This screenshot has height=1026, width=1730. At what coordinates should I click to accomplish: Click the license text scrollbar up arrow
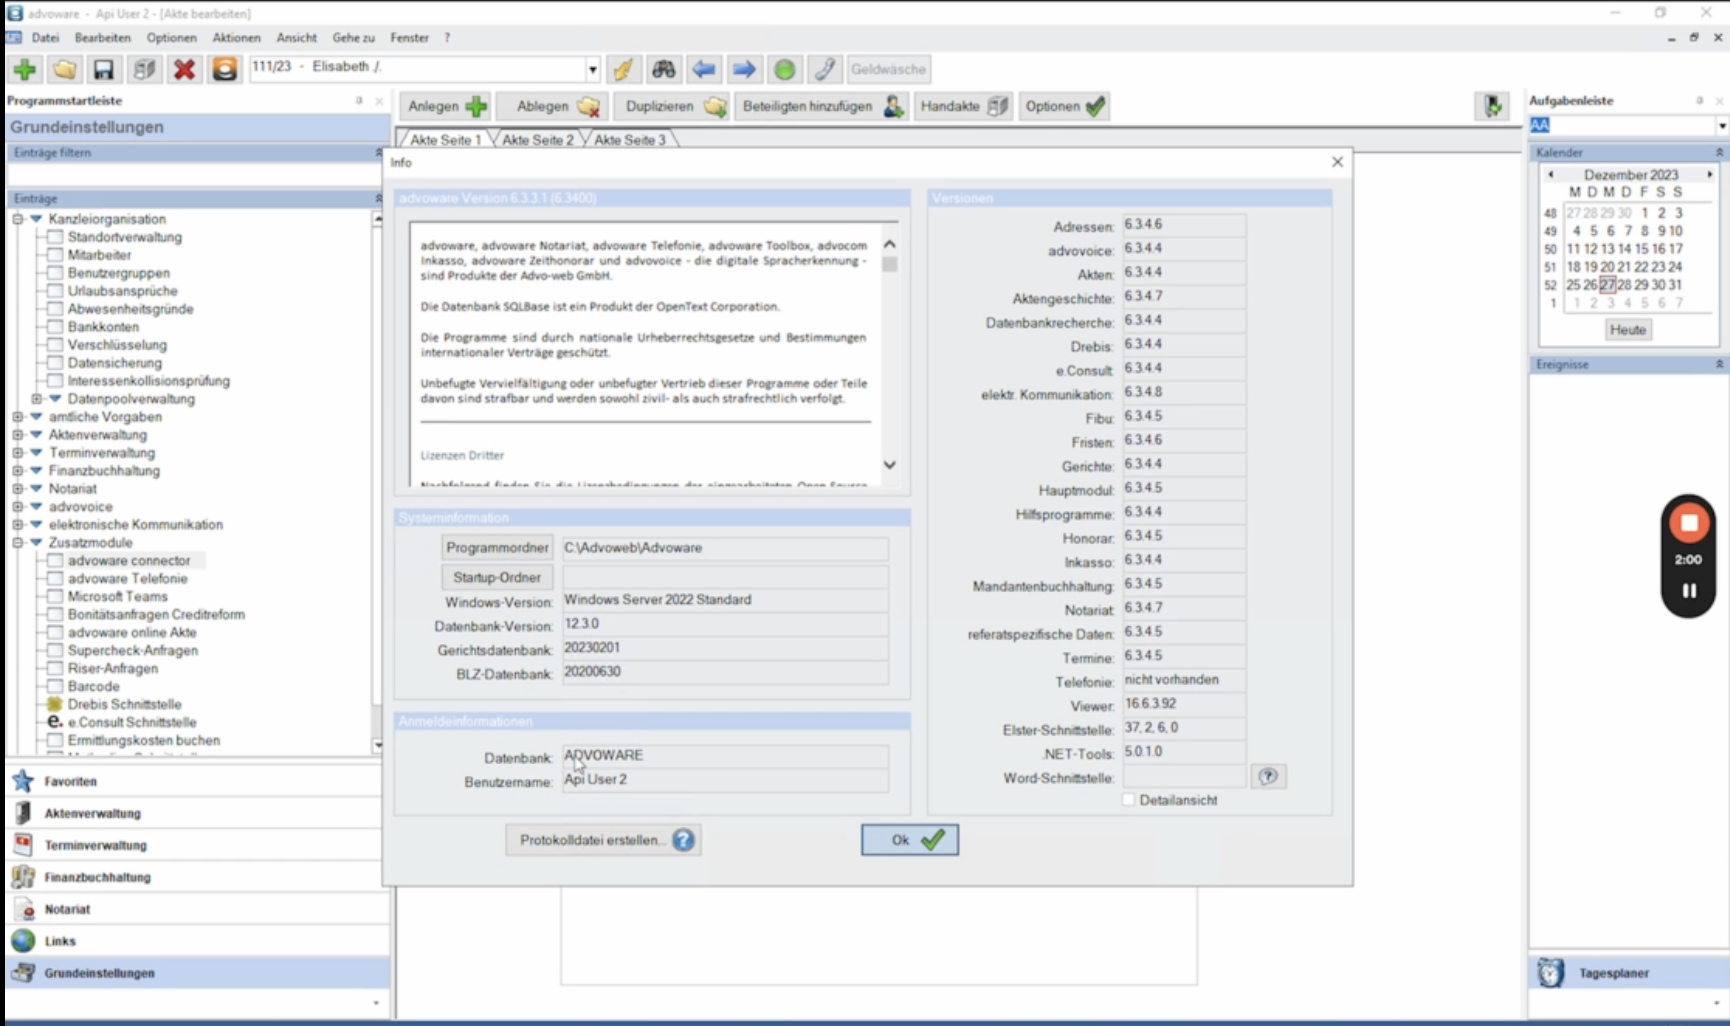click(x=889, y=244)
